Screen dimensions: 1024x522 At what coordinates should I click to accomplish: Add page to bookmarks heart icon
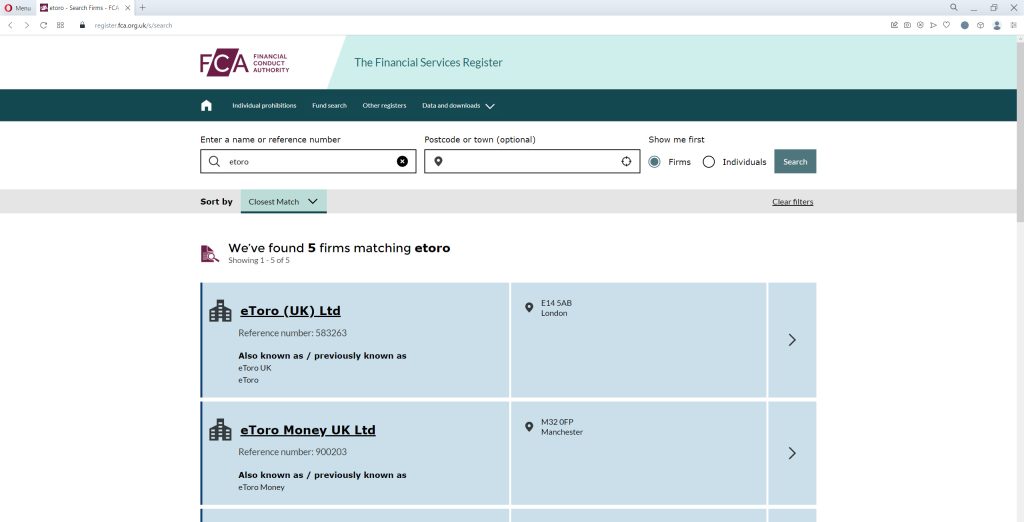(x=946, y=25)
